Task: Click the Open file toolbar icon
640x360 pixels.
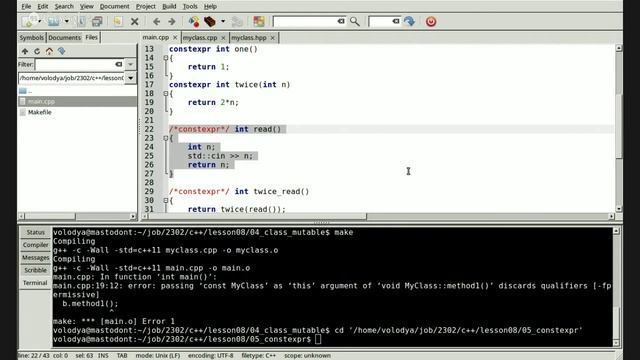Action: (x=53, y=21)
